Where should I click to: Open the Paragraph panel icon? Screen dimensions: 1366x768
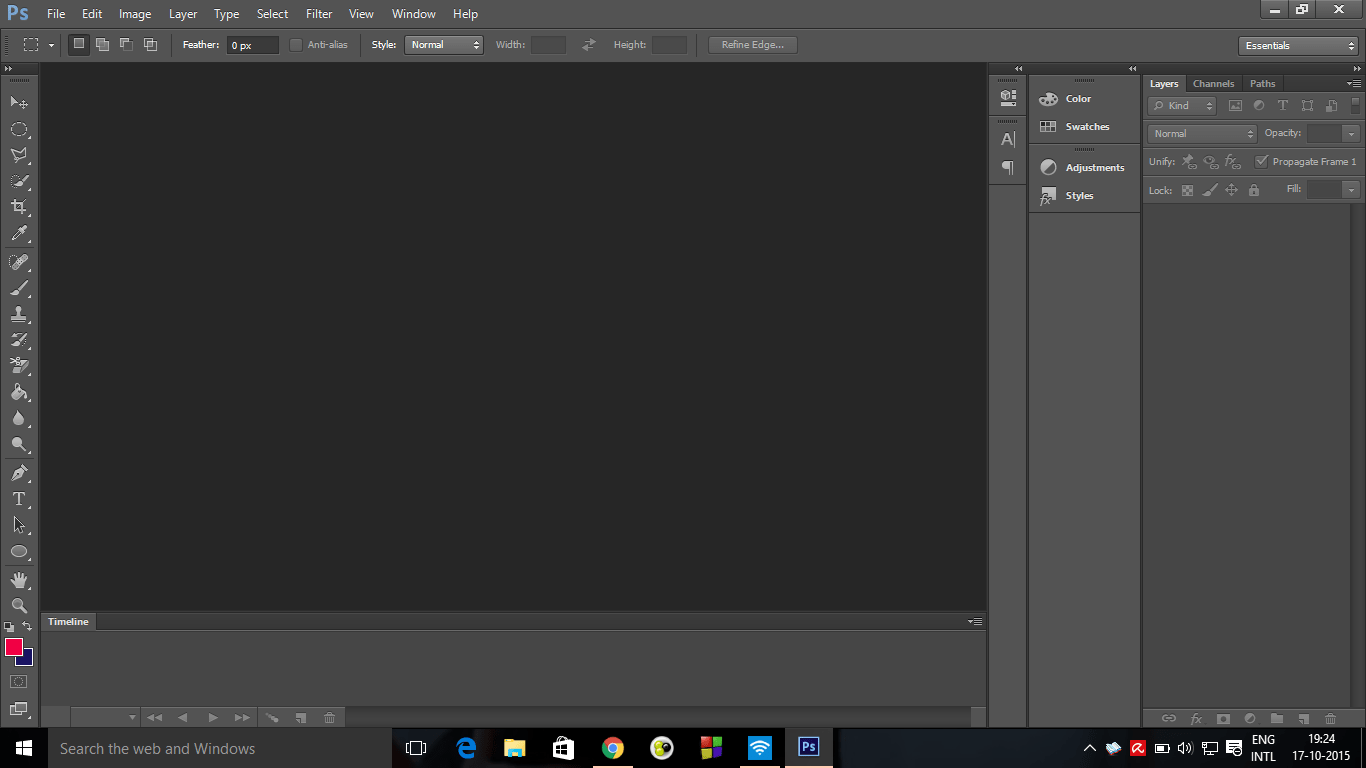click(1008, 167)
